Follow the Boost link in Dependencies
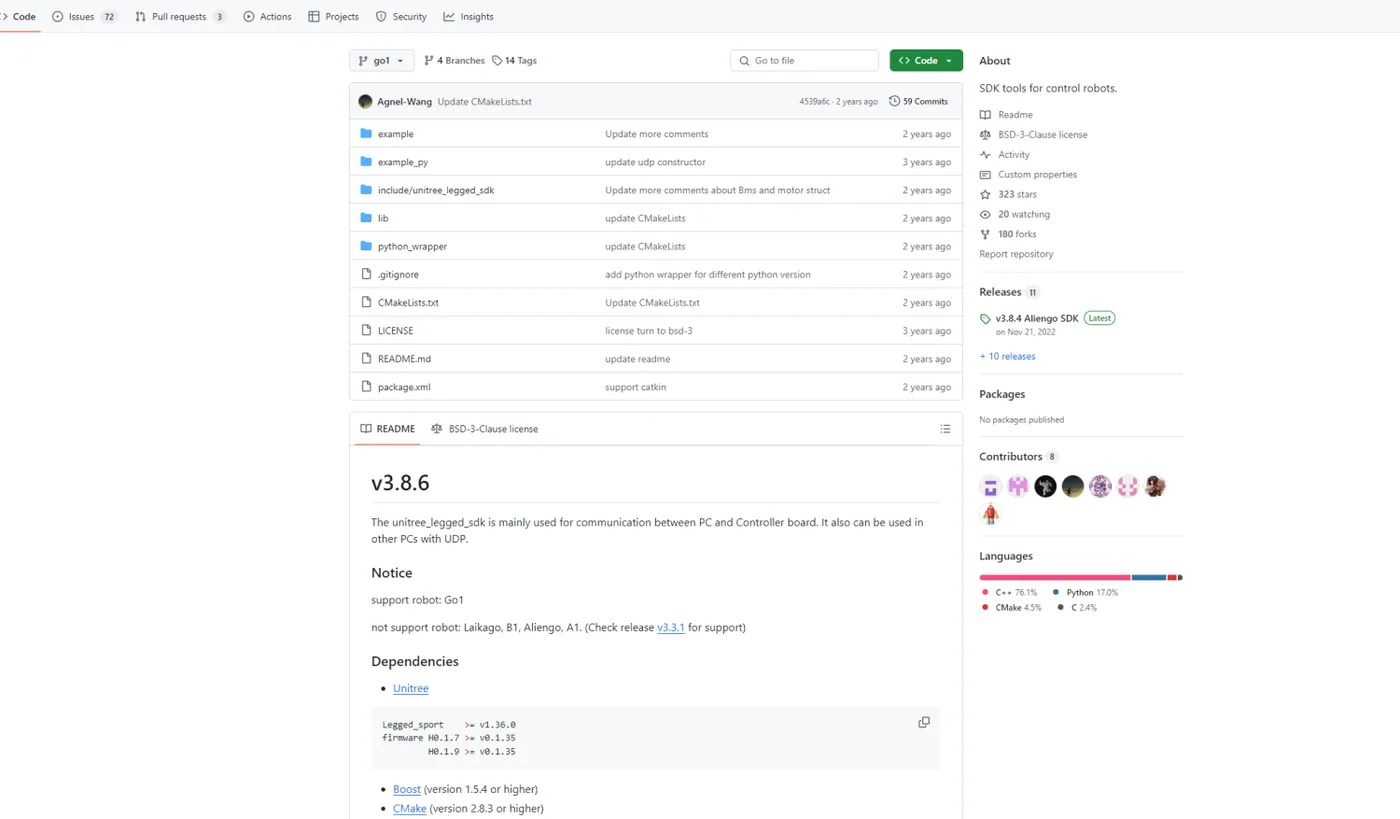 coord(407,789)
